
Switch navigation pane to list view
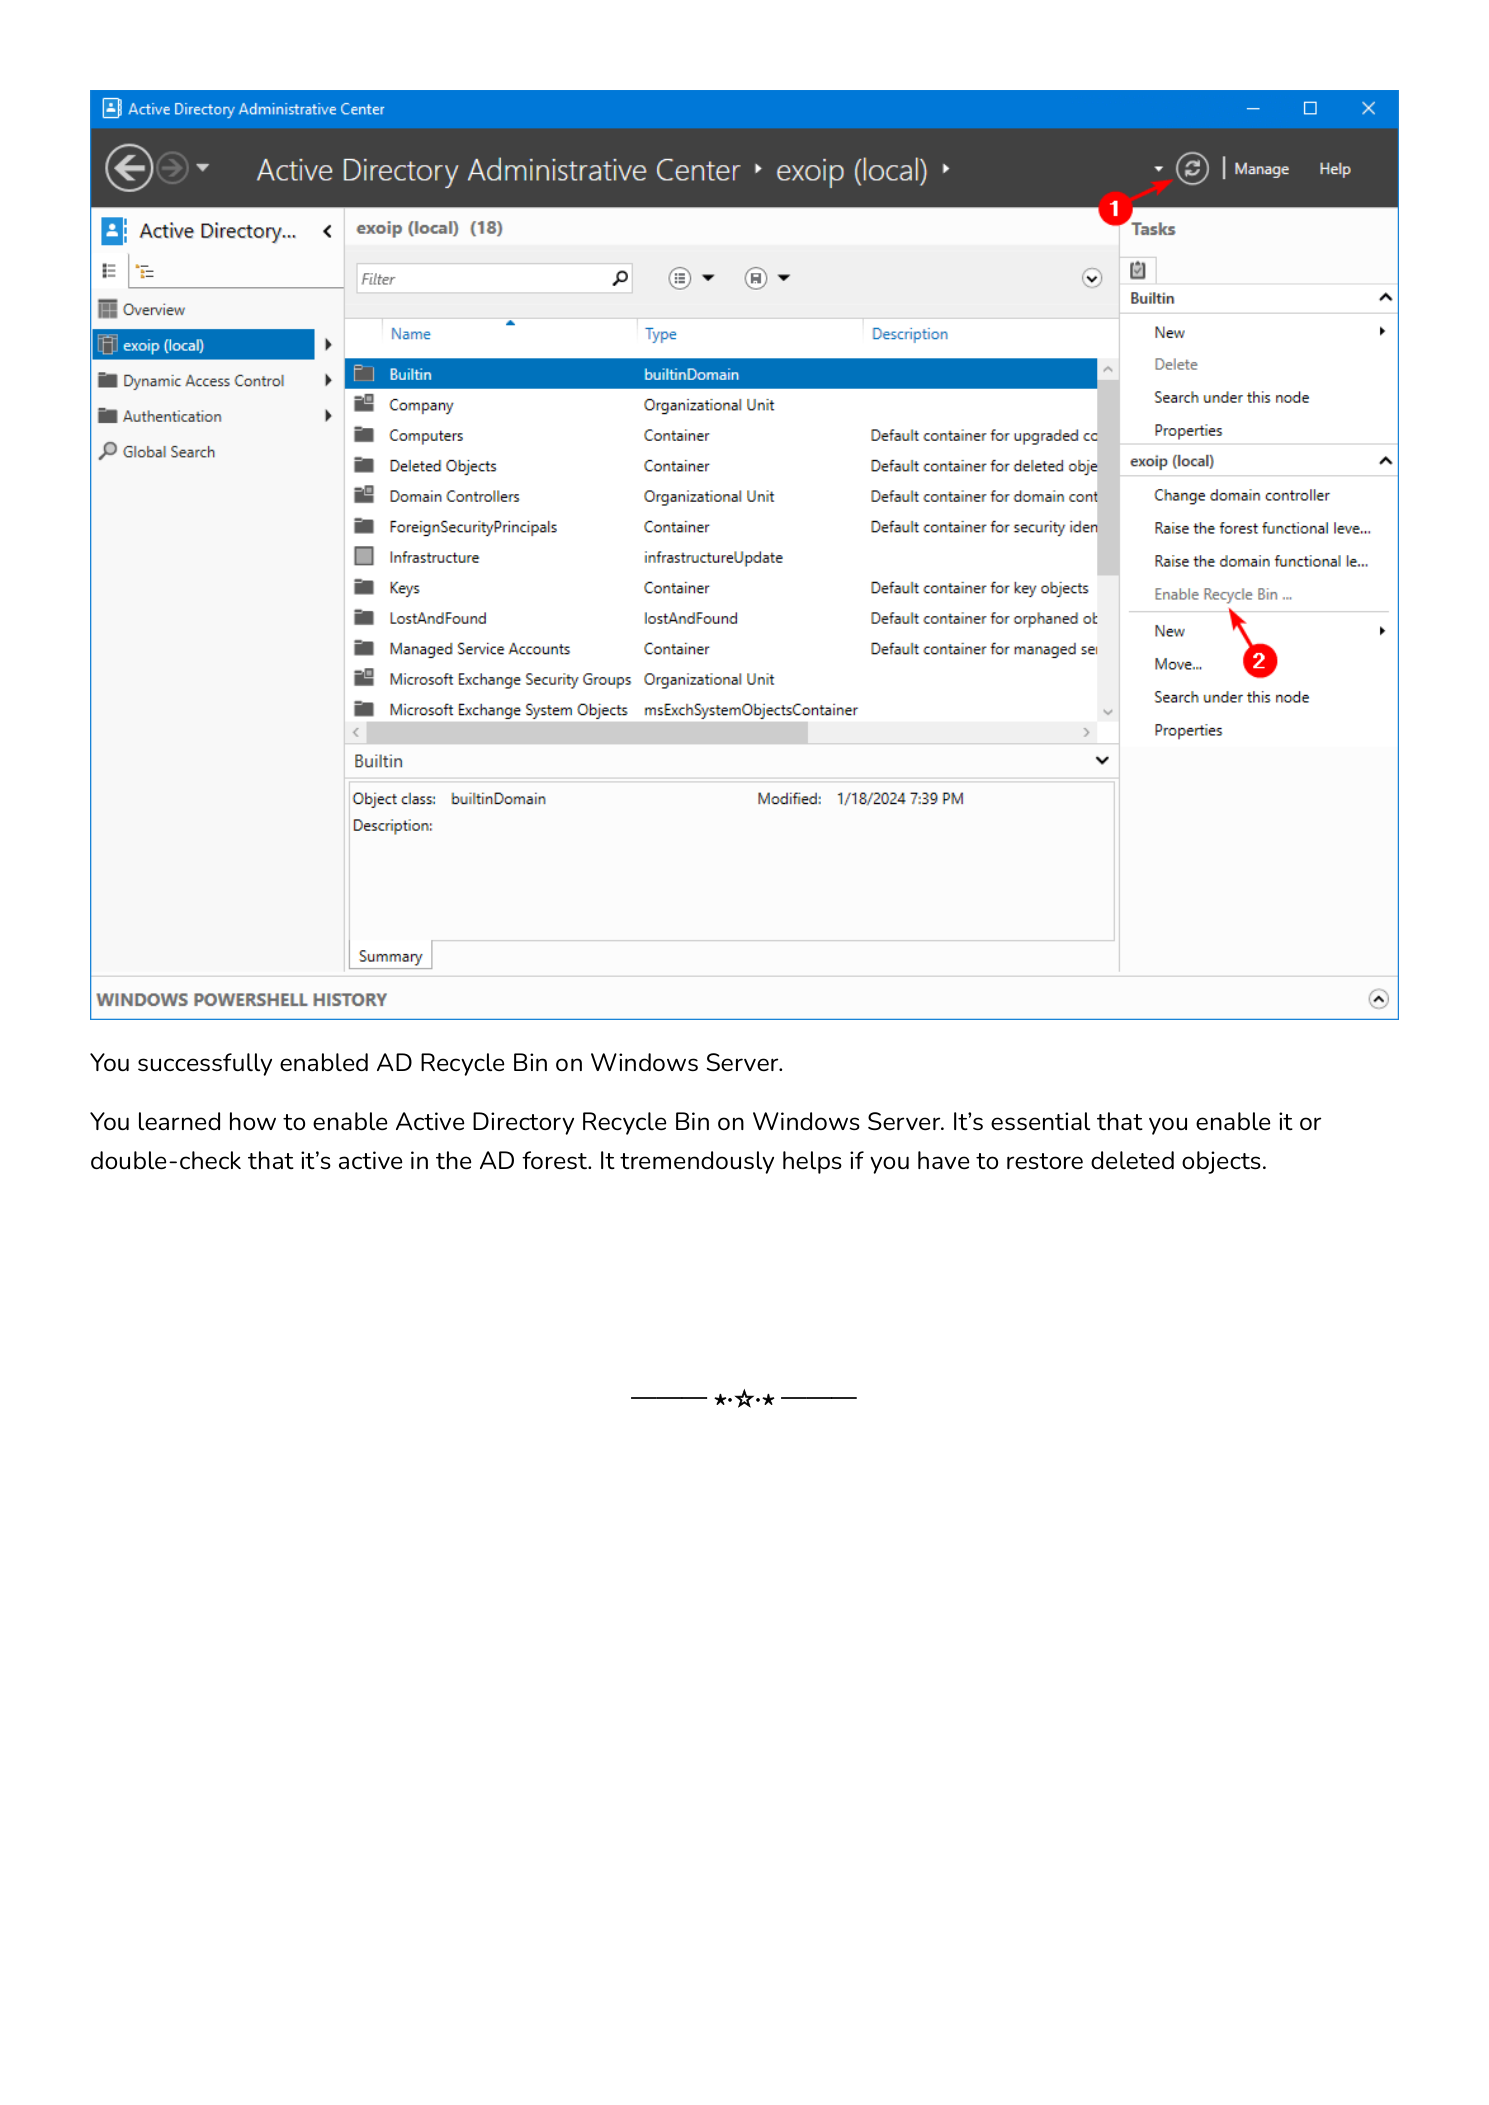pyautogui.click(x=109, y=271)
